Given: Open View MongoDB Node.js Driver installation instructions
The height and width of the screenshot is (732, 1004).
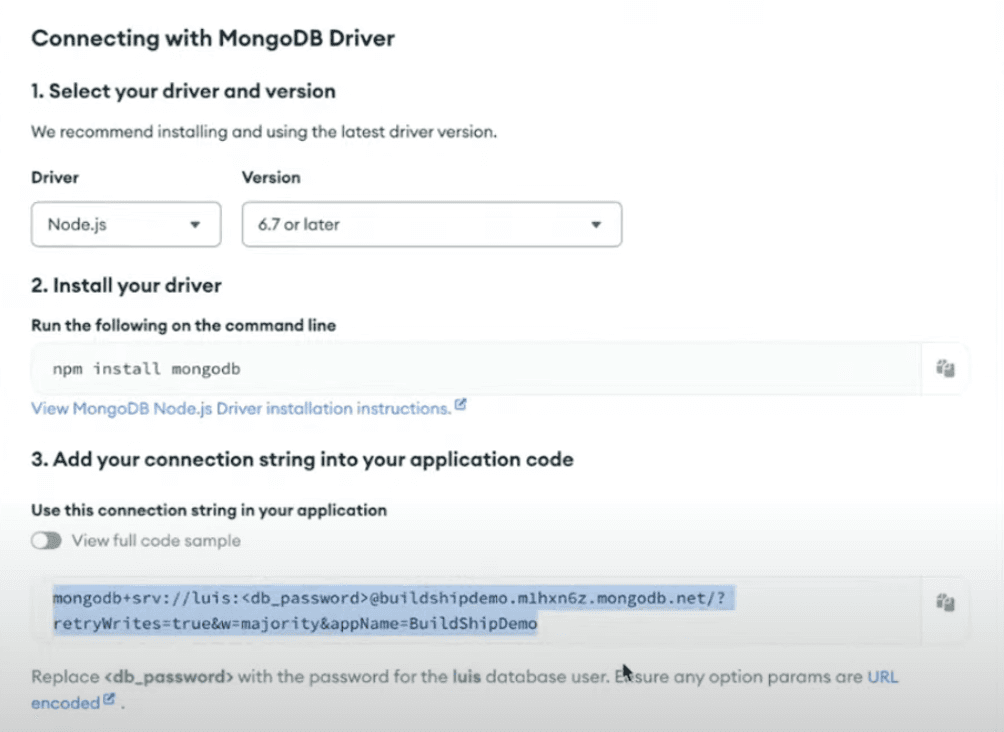Looking at the screenshot, I should pyautogui.click(x=241, y=409).
